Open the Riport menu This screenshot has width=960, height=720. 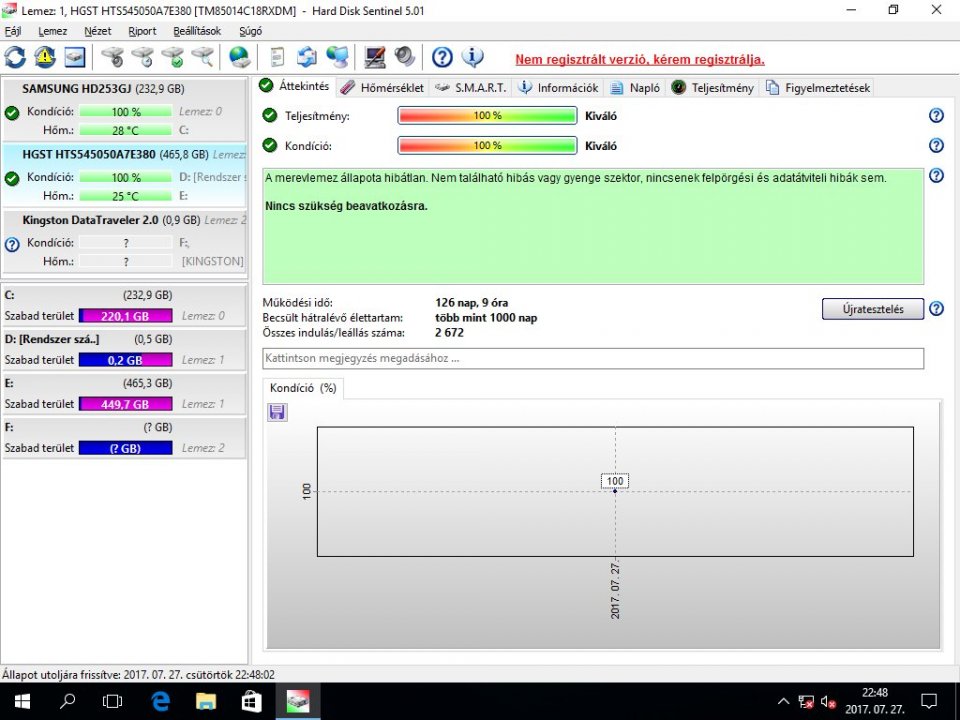coord(143,31)
